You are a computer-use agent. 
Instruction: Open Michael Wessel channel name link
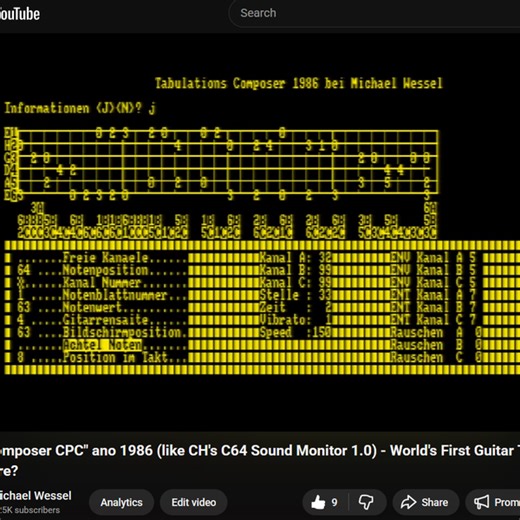pyautogui.click(x=35, y=496)
